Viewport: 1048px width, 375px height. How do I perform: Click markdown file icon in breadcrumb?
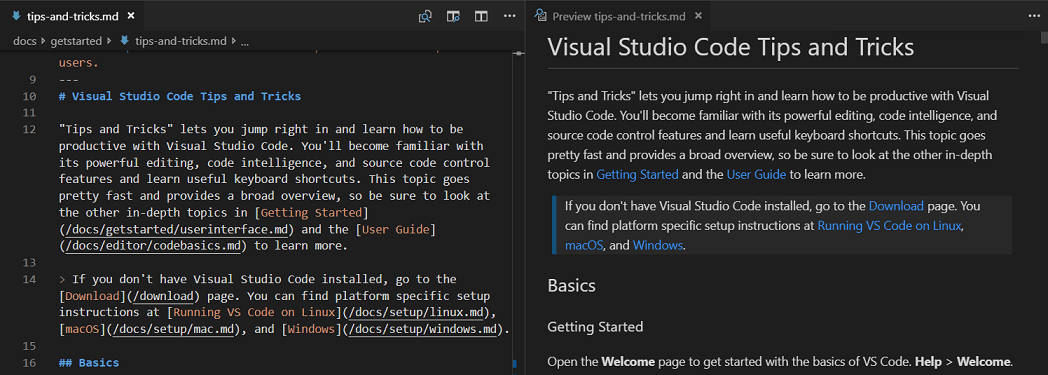(124, 41)
